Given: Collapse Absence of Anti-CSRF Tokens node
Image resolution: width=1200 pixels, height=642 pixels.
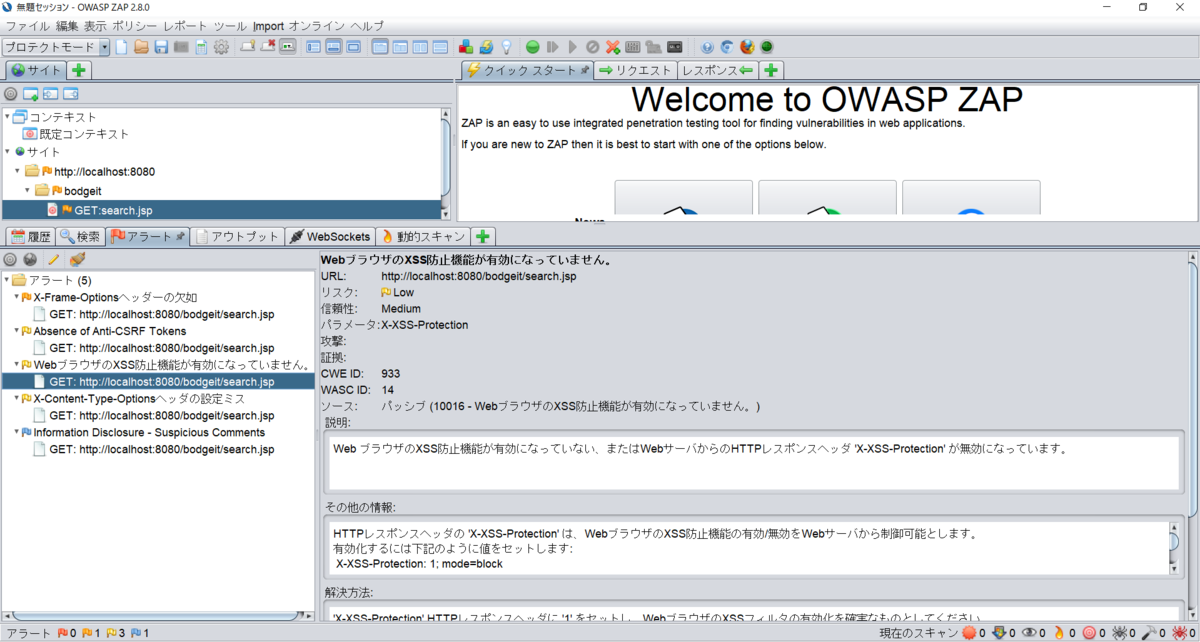Looking at the screenshot, I should tap(17, 331).
